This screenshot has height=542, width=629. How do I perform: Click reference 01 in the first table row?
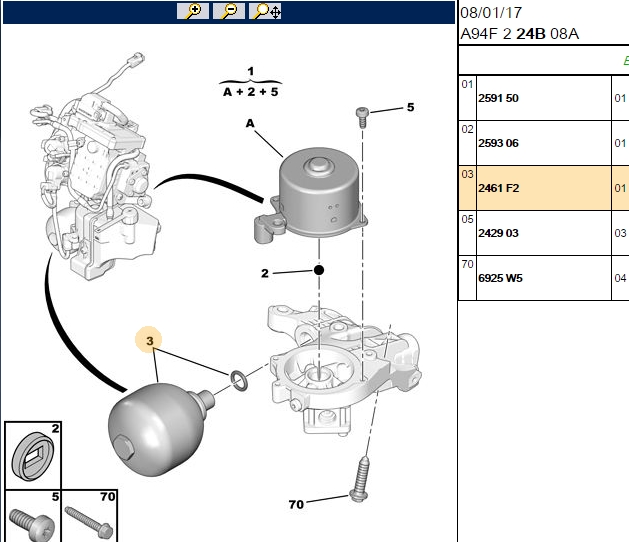point(467,84)
